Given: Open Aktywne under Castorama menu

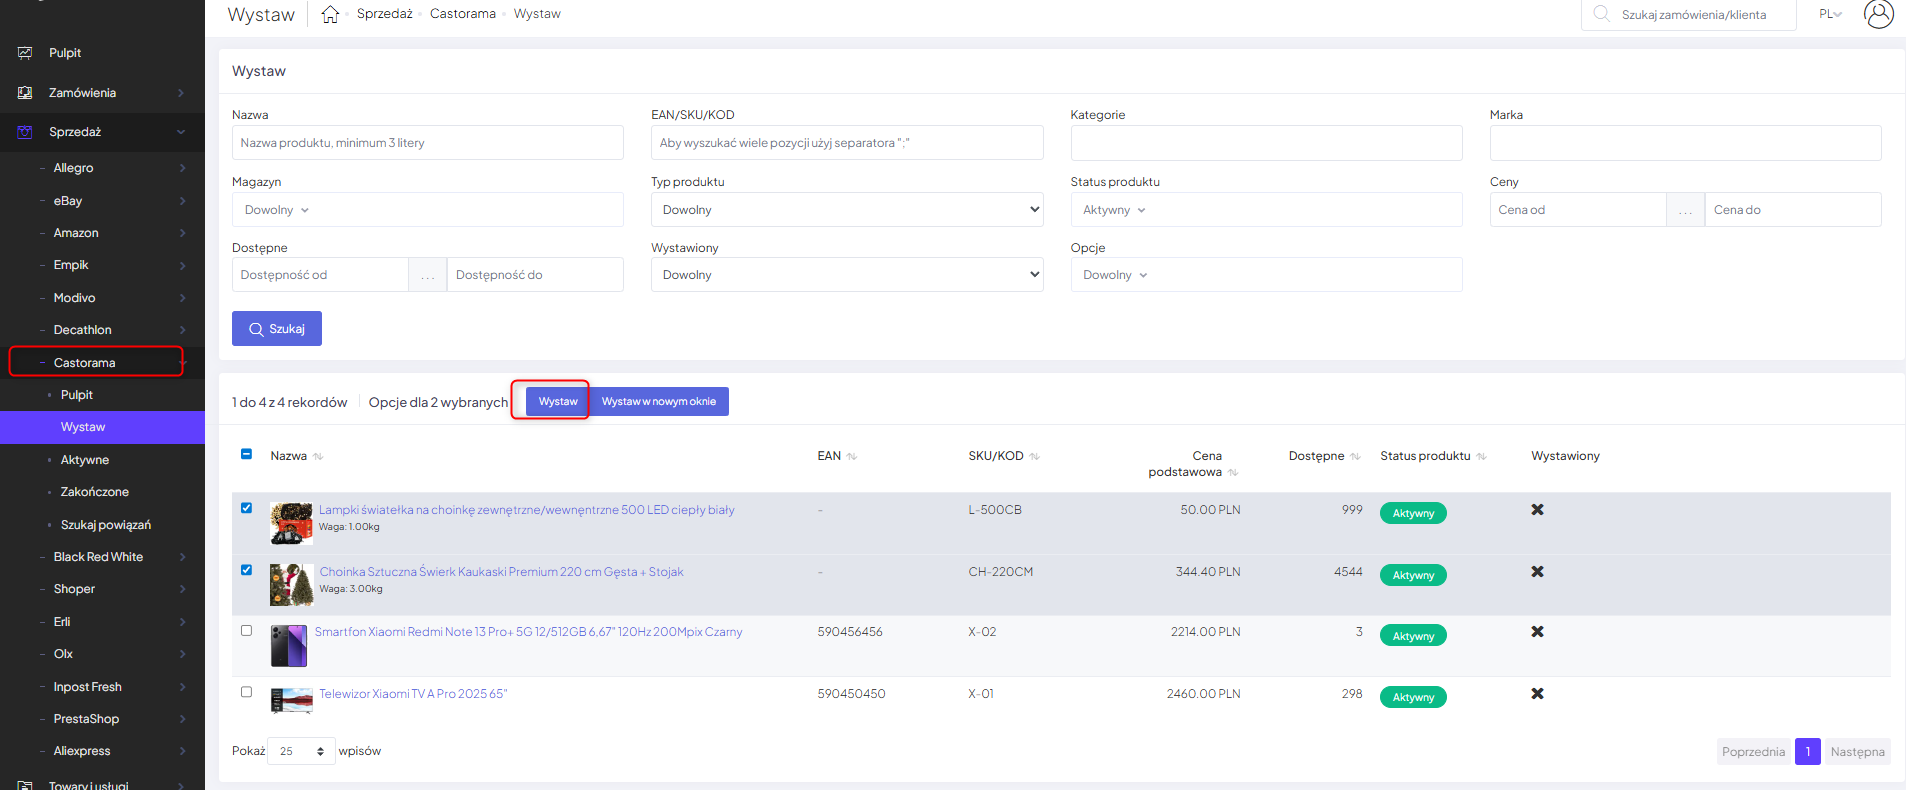Looking at the screenshot, I should pos(85,460).
